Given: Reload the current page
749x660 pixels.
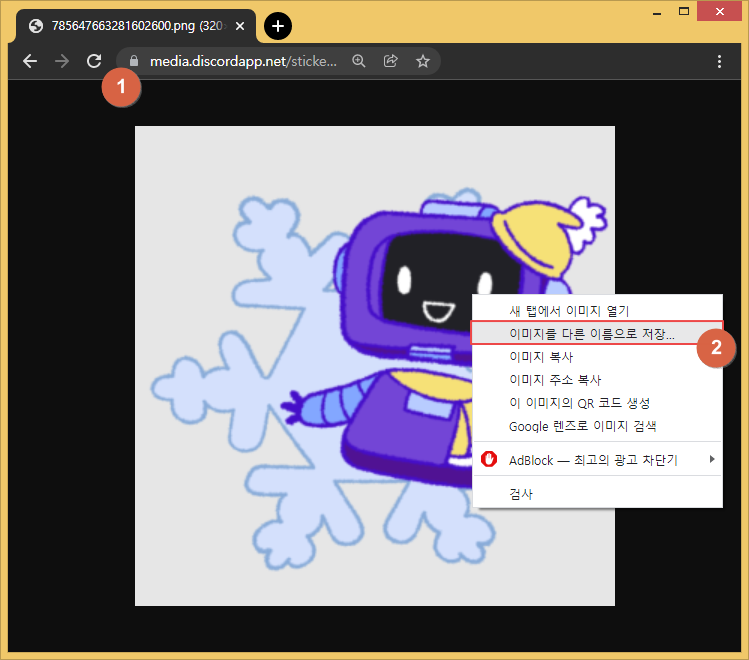Looking at the screenshot, I should (94, 61).
